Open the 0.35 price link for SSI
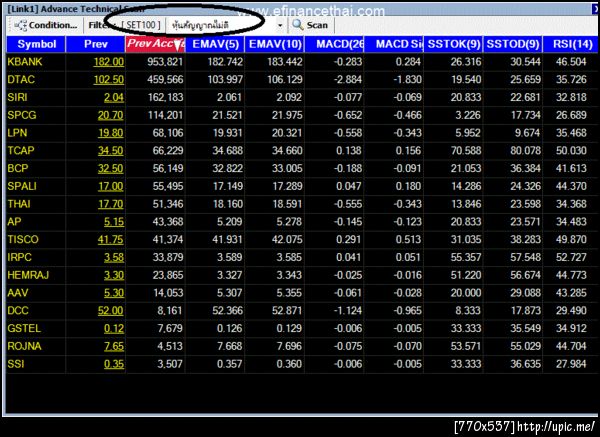The height and width of the screenshot is (437, 600). coord(114,364)
